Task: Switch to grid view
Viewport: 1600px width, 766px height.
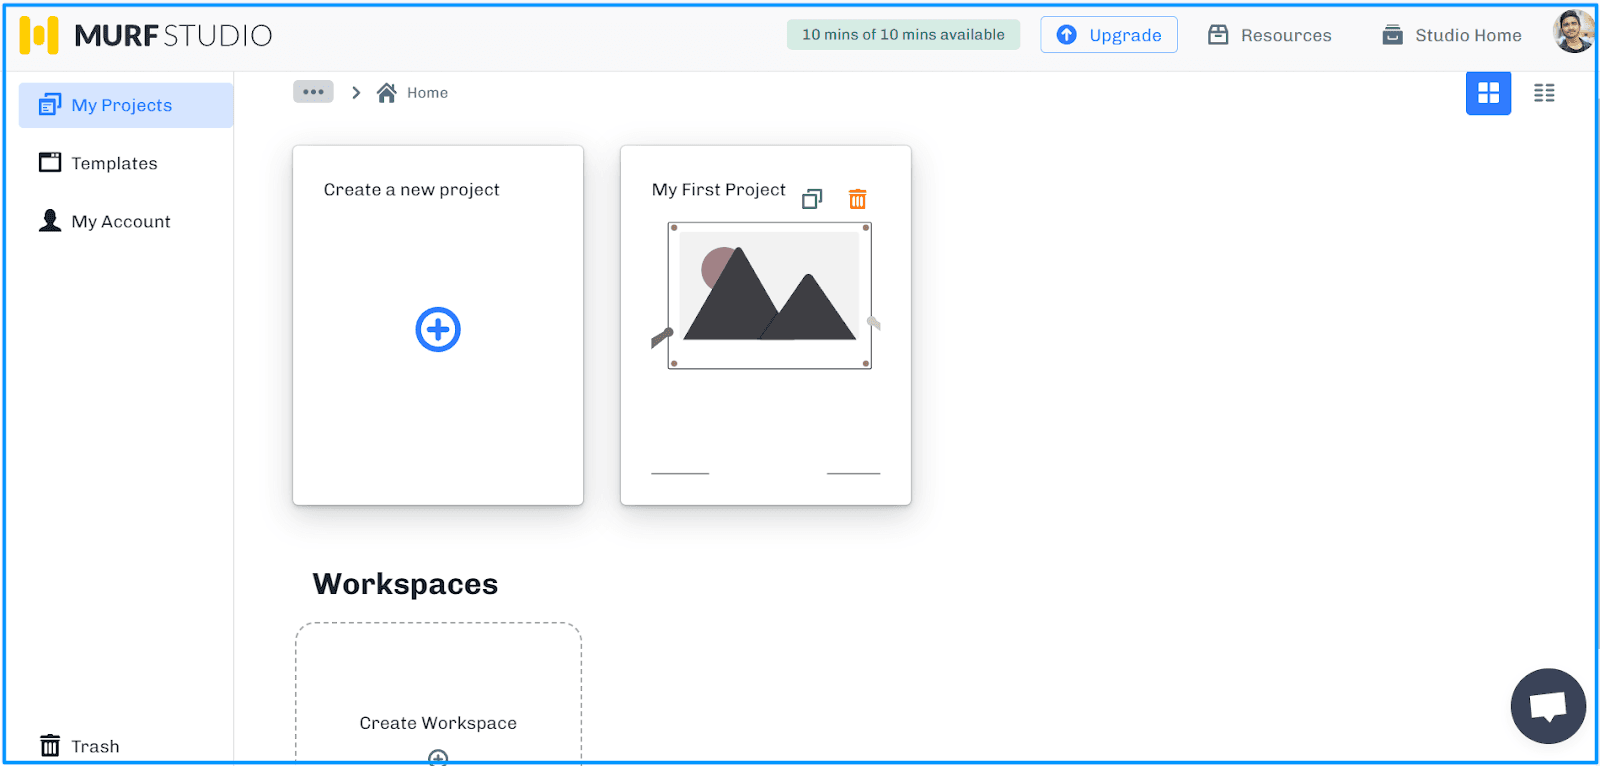Action: point(1488,93)
